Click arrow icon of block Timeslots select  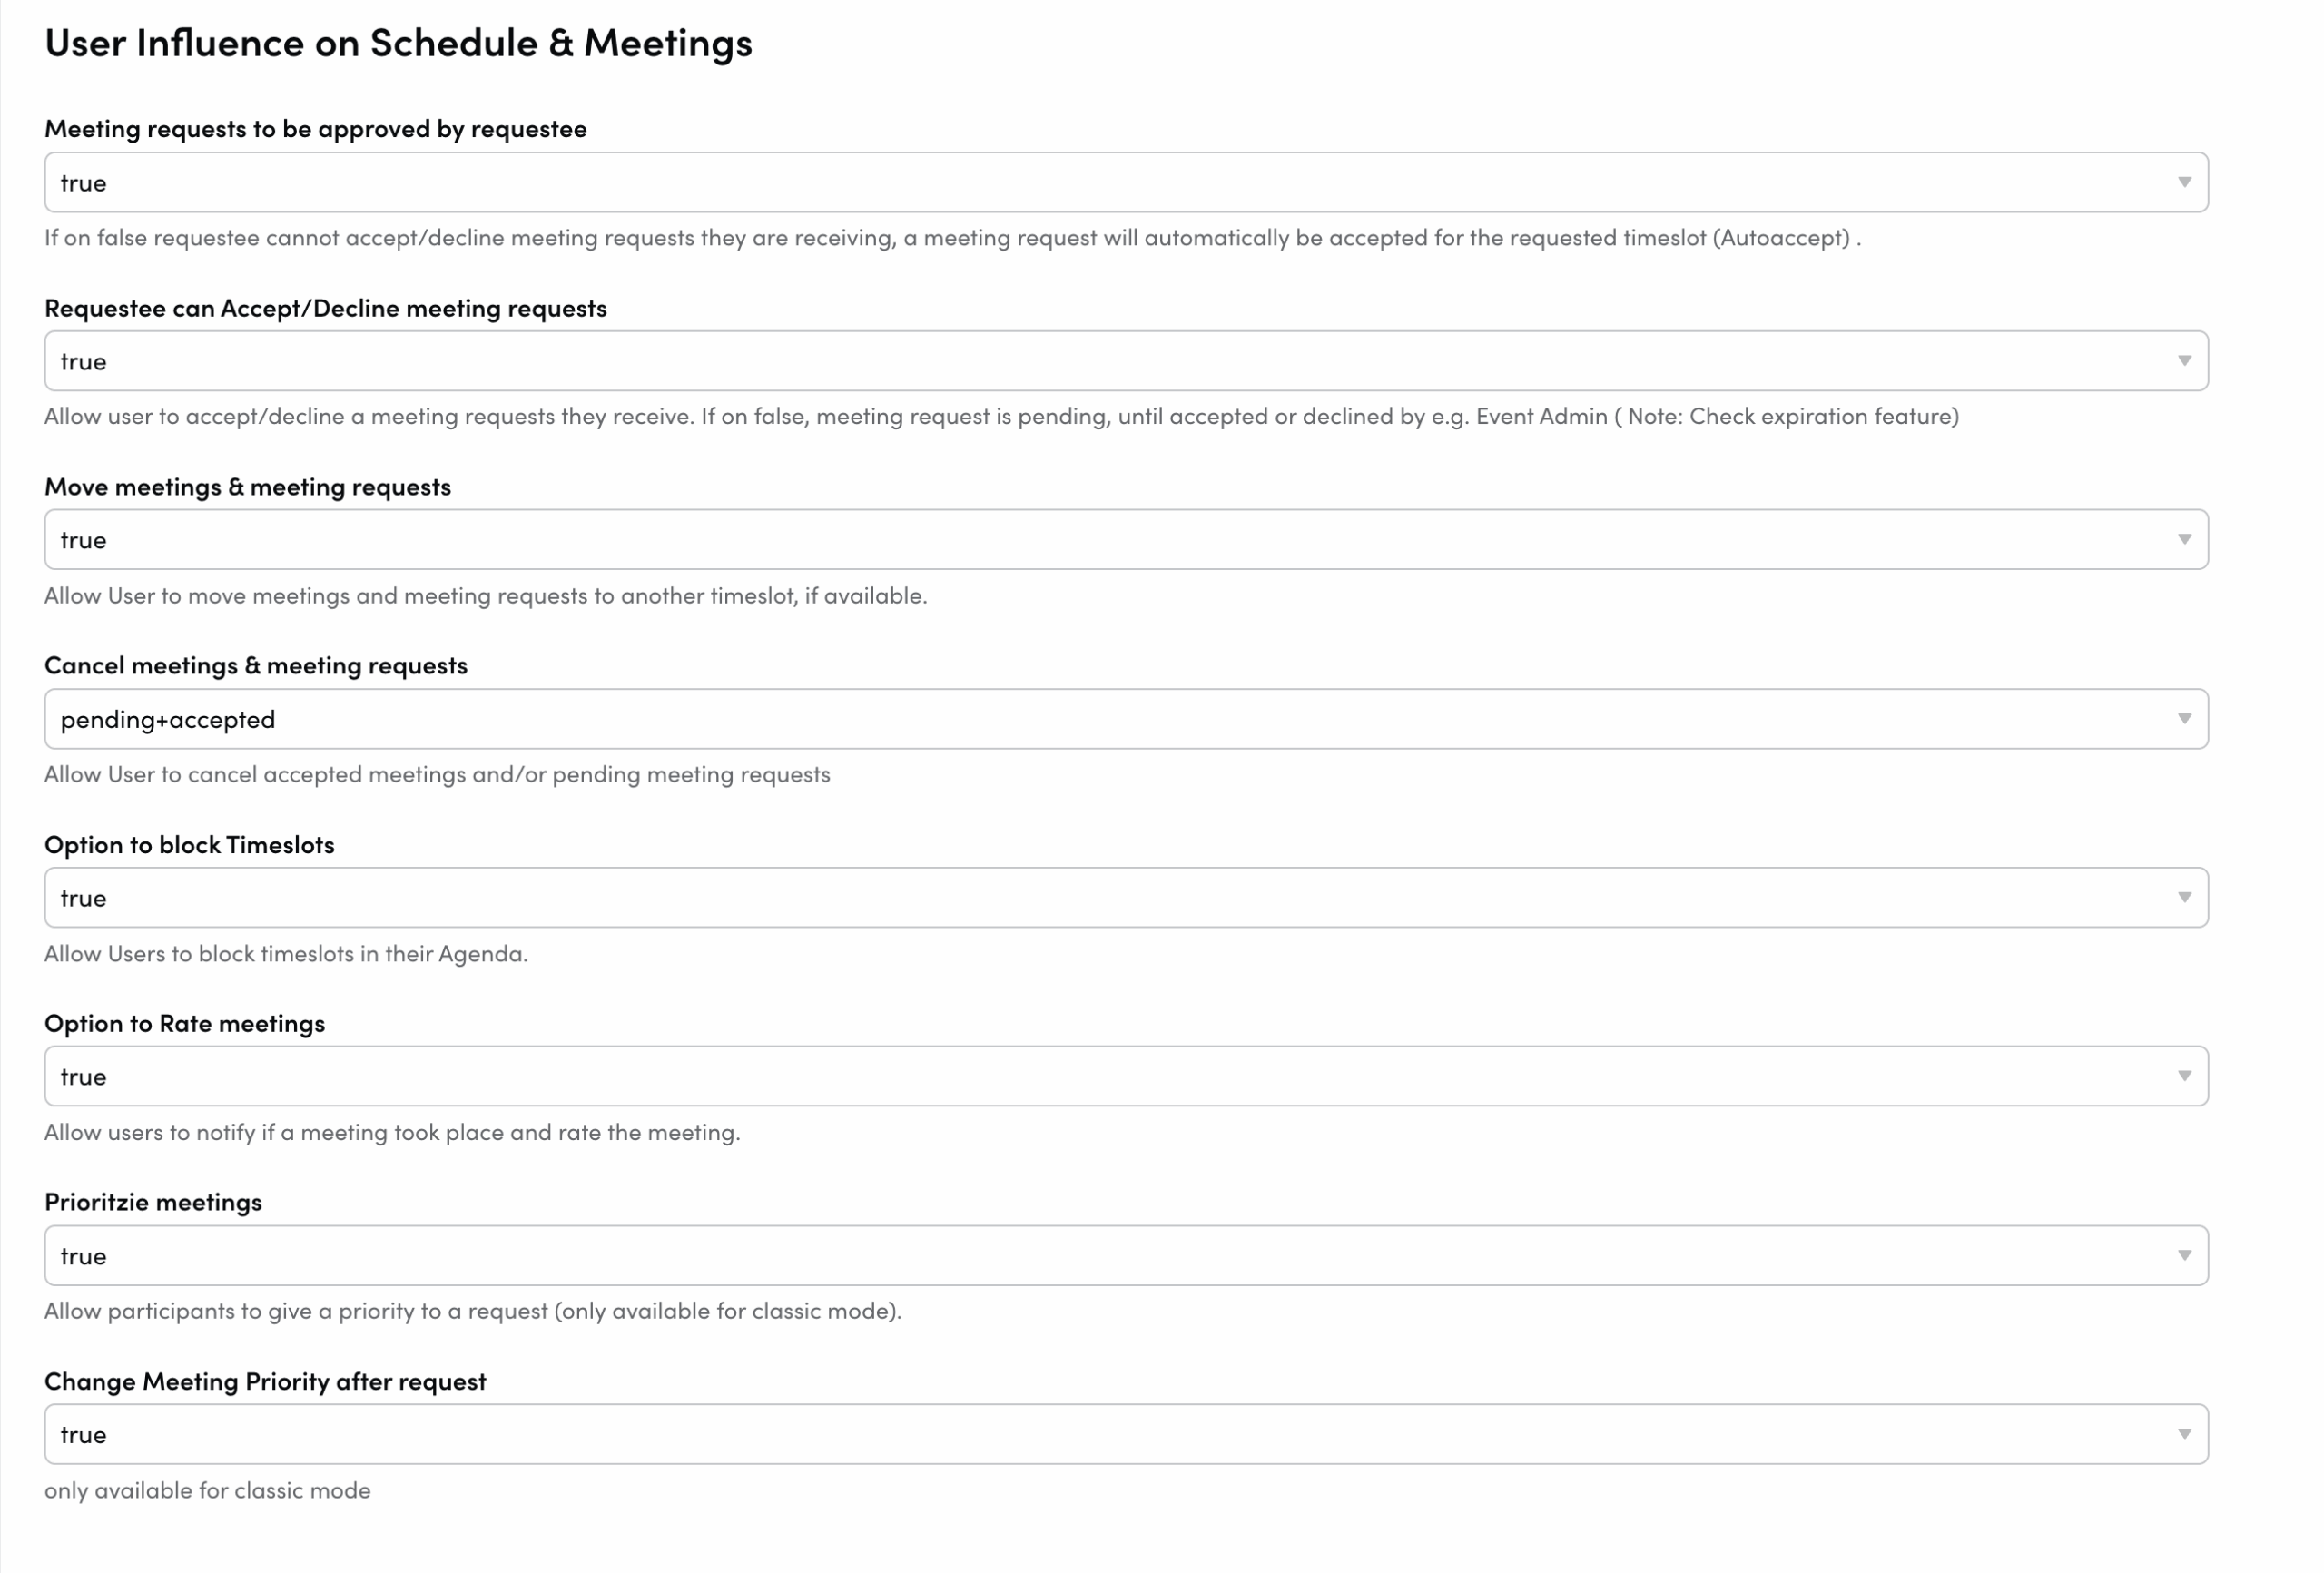[x=2184, y=898]
